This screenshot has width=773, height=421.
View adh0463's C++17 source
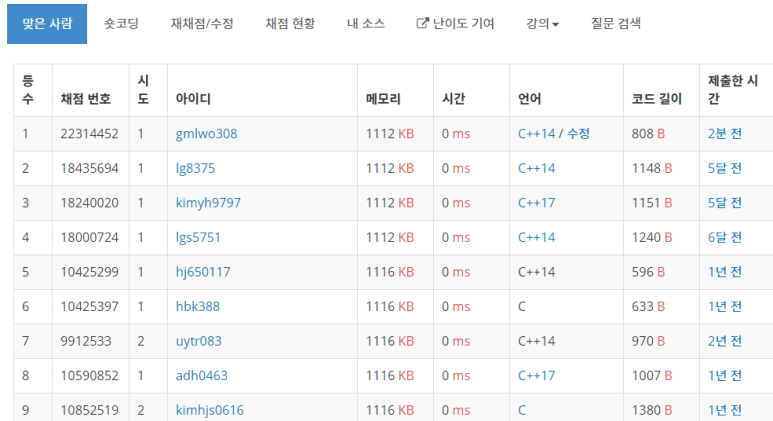point(536,375)
